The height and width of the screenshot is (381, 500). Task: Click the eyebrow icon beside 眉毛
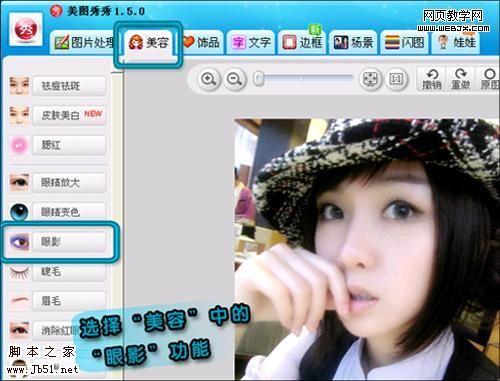19,301
